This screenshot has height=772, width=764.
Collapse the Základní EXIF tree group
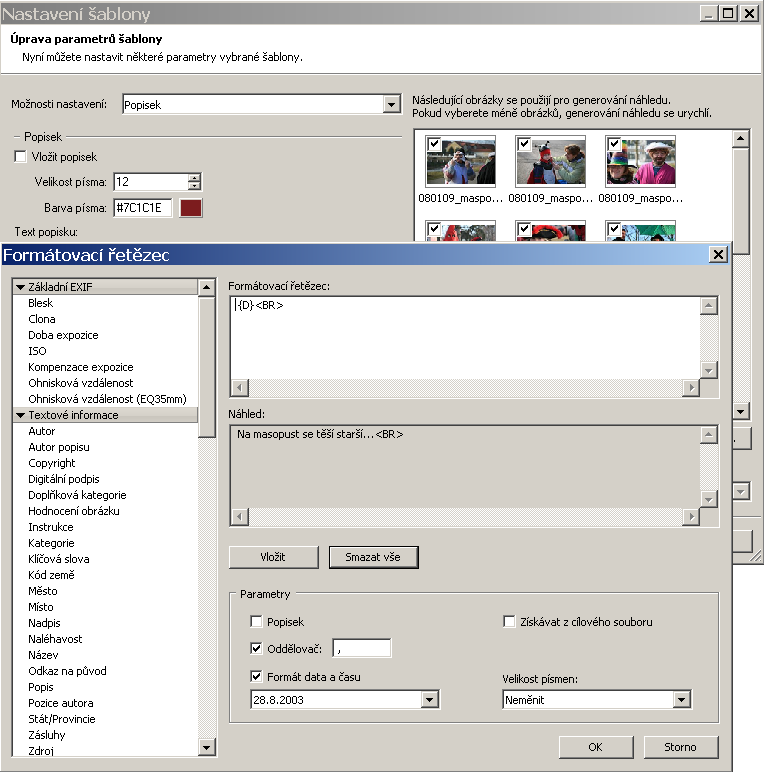tap(20, 287)
